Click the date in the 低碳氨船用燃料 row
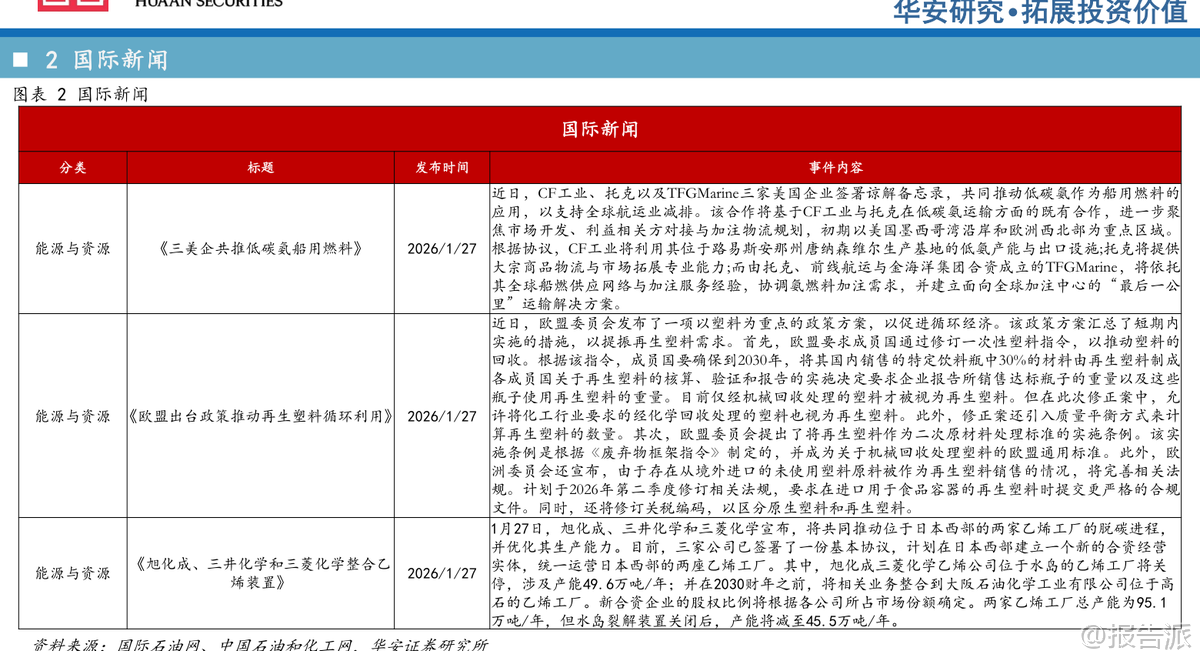 pos(442,248)
